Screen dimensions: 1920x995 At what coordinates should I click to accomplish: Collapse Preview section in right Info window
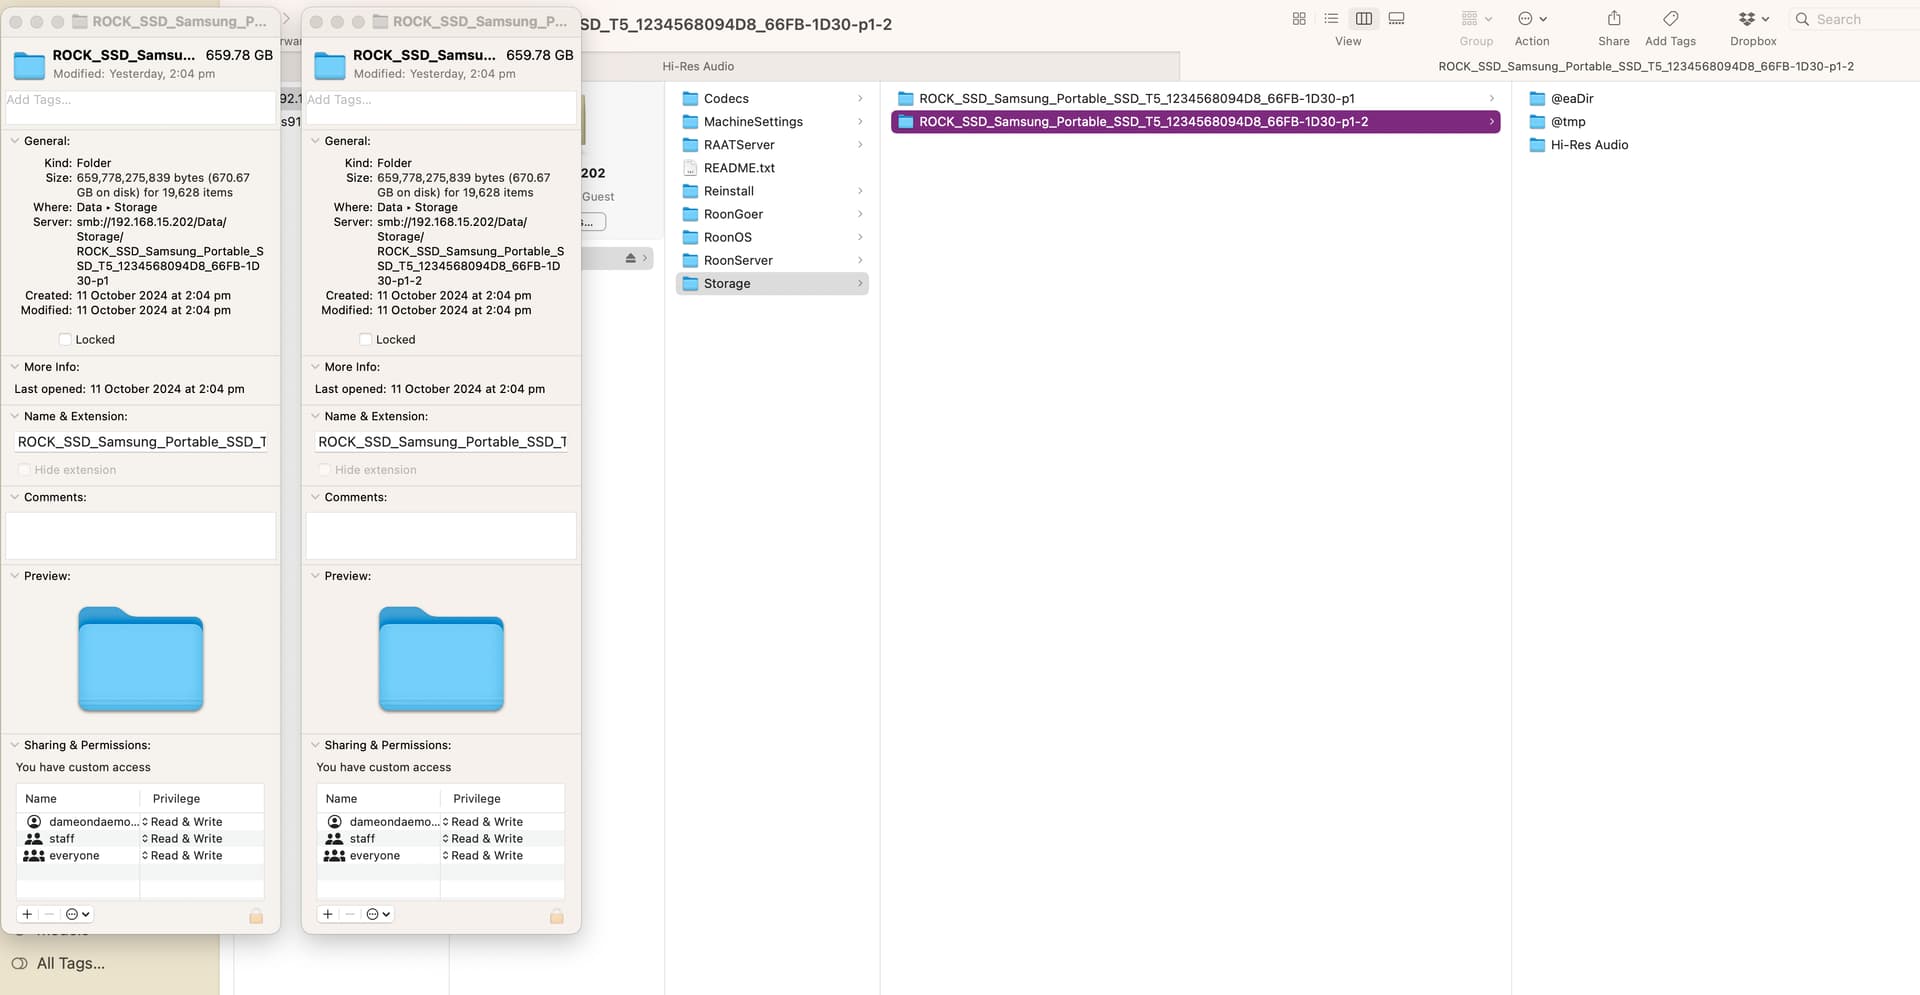point(315,576)
